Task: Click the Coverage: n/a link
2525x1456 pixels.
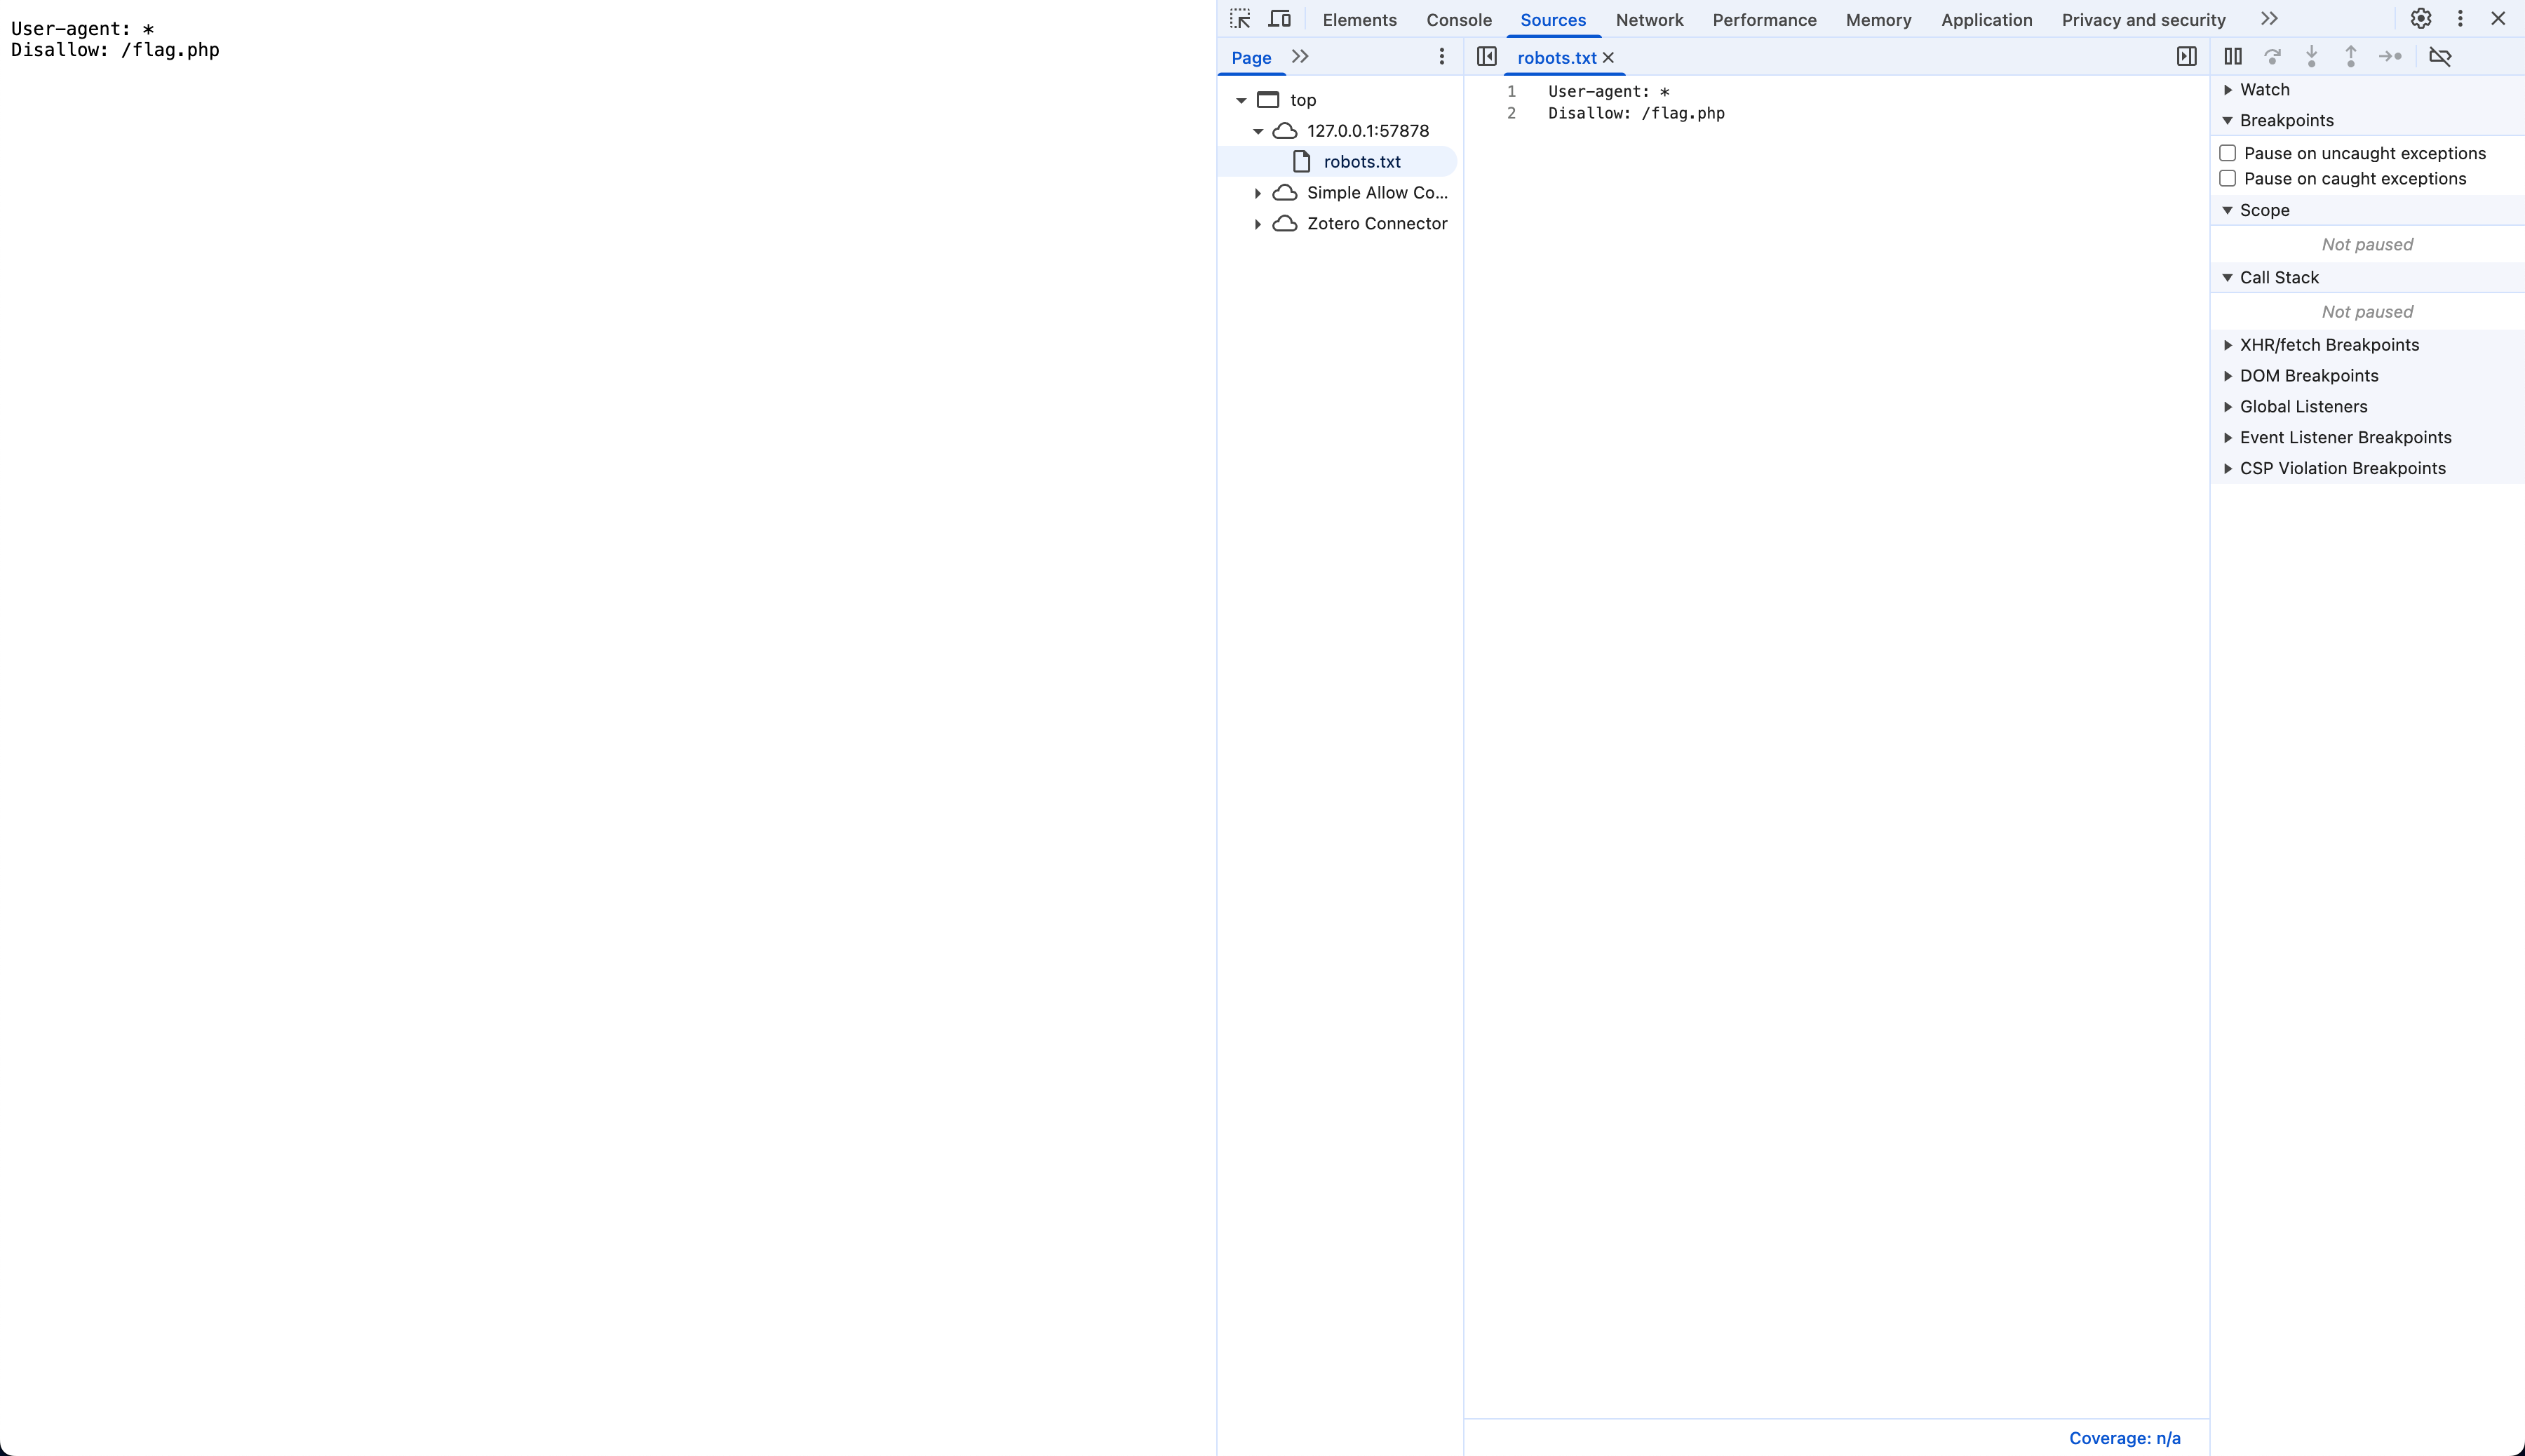Action: [2124, 1438]
